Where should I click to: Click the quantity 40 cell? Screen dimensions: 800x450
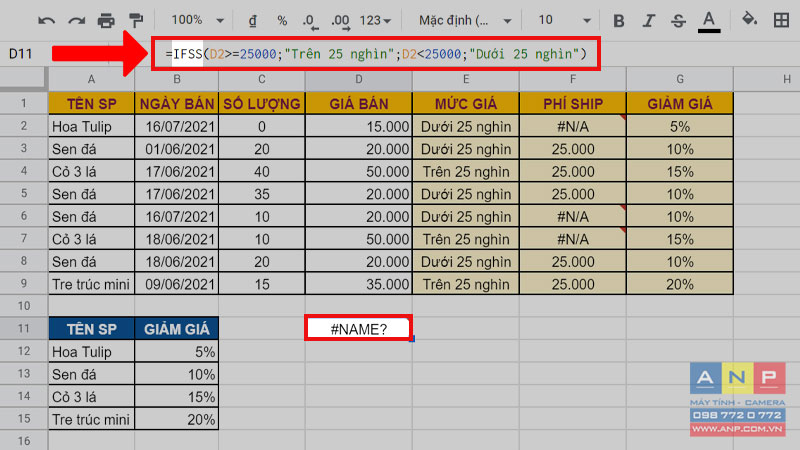click(x=262, y=171)
